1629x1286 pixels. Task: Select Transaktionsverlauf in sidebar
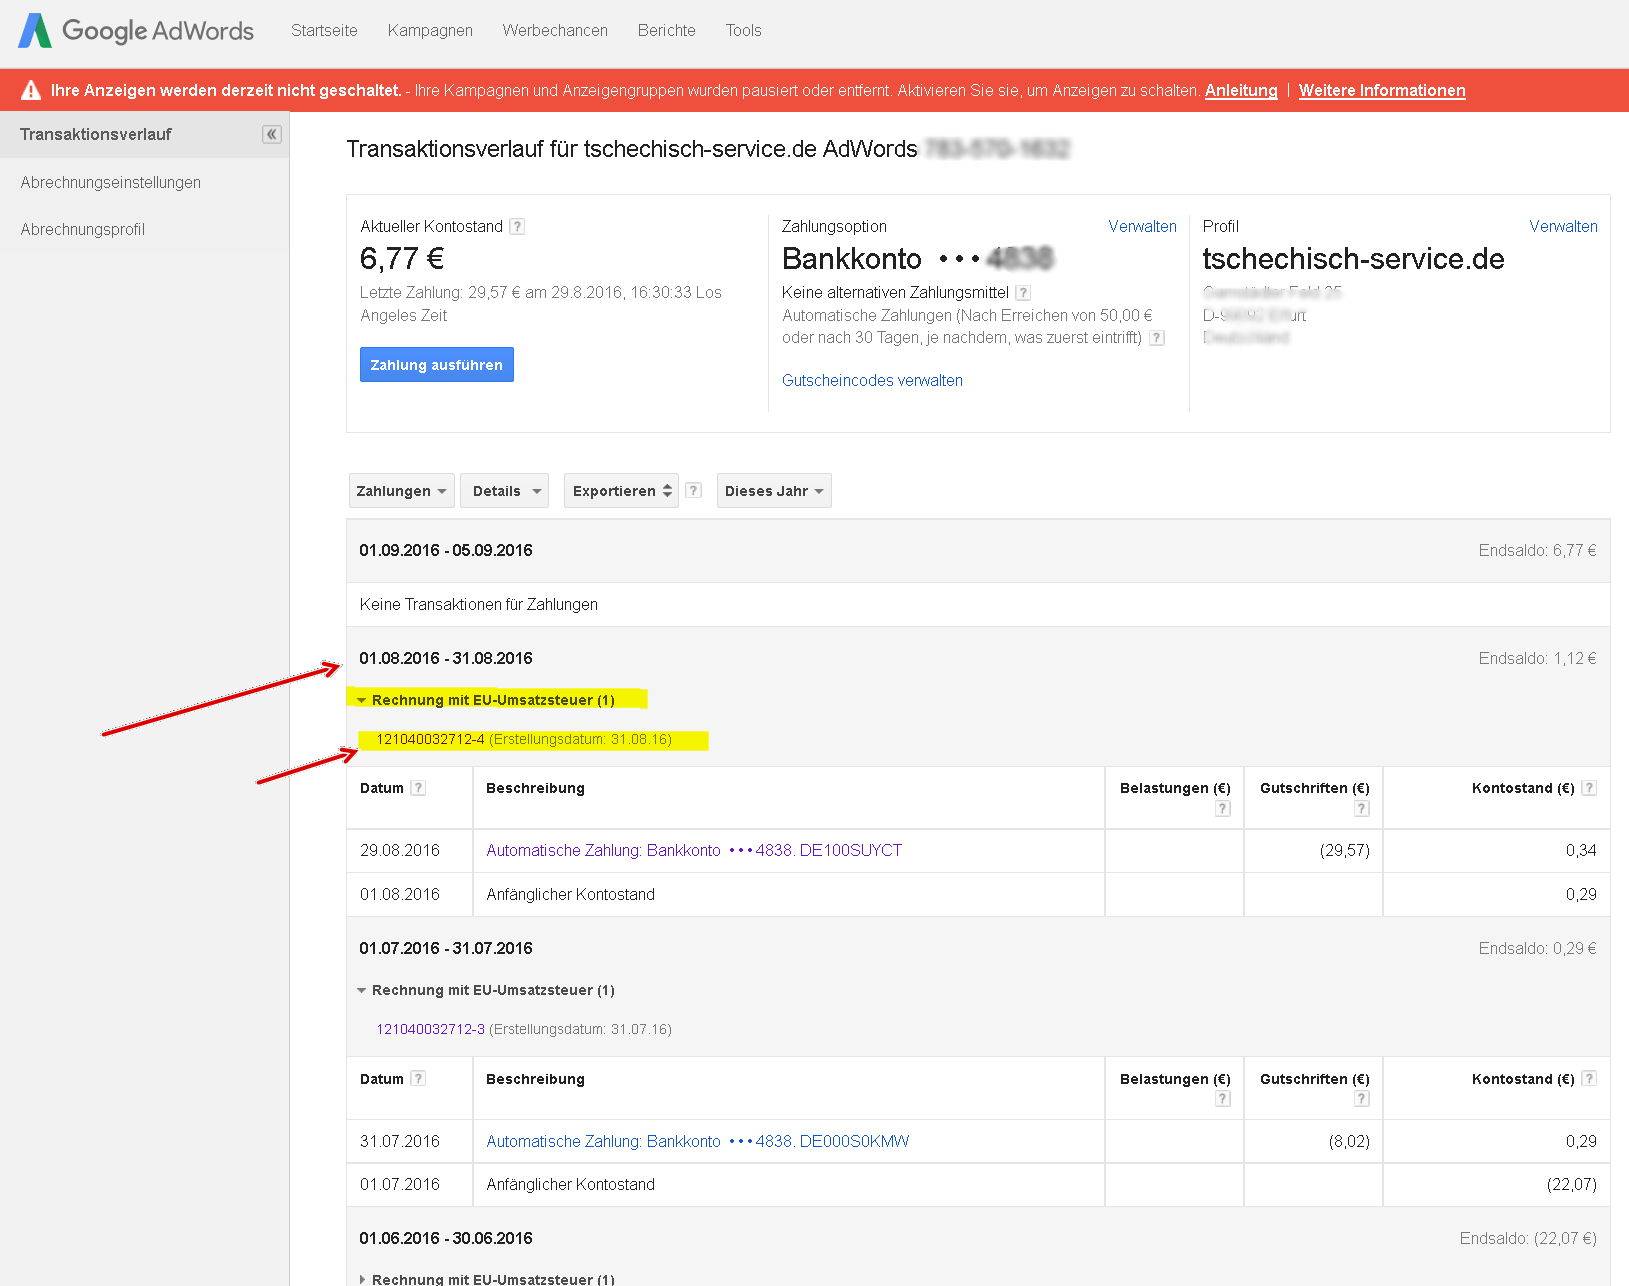[144, 134]
